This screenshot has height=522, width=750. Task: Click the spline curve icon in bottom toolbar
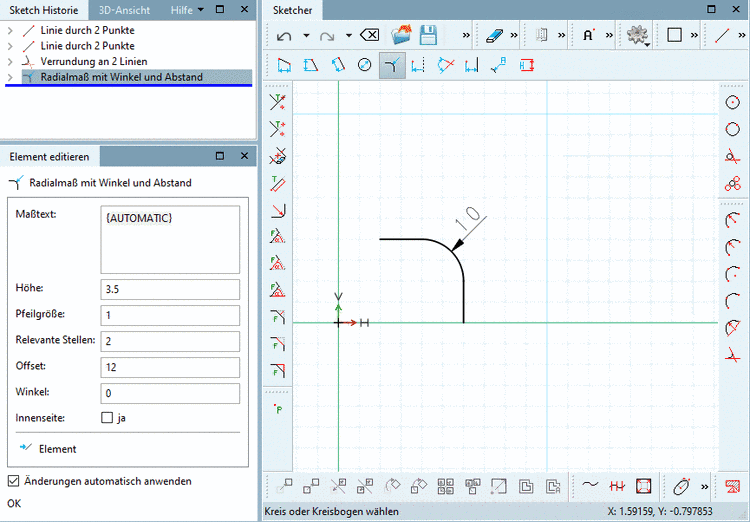tap(590, 486)
